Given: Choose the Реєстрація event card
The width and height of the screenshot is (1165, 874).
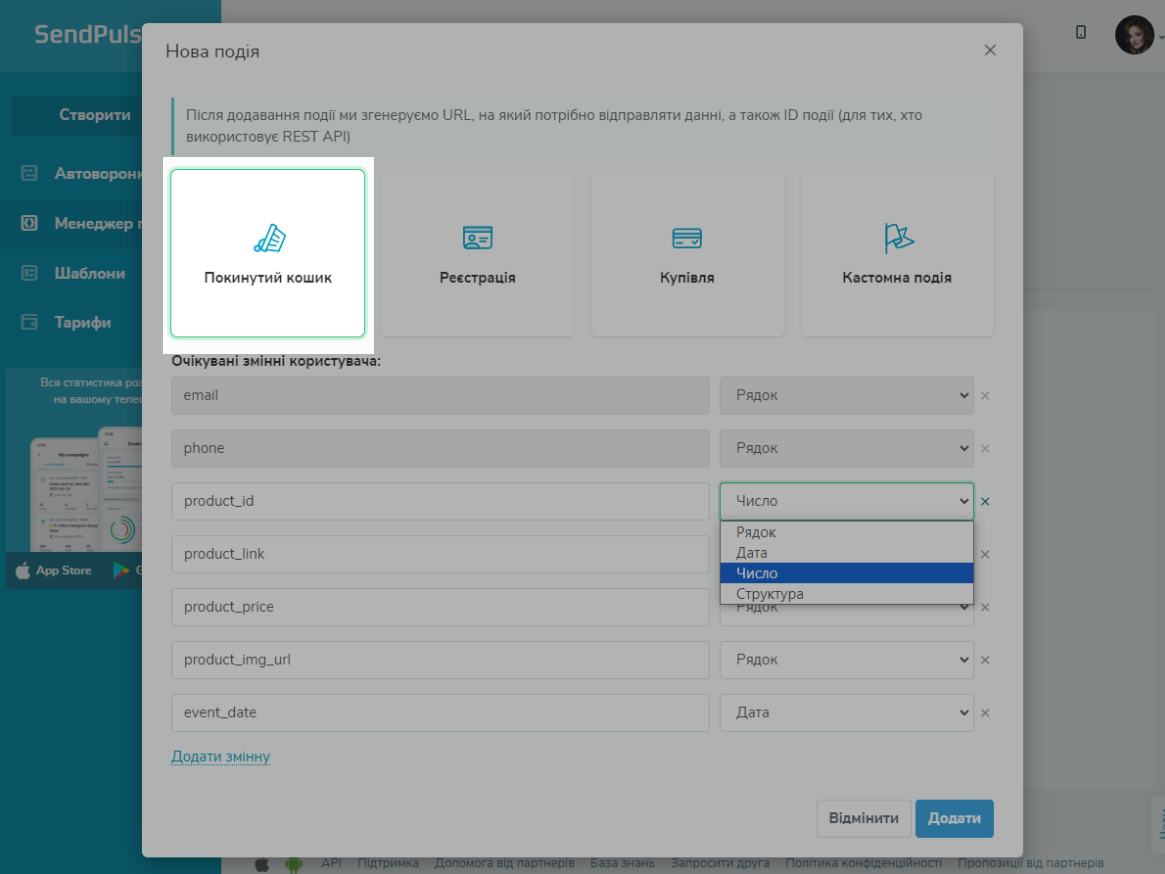Looking at the screenshot, I should [477, 253].
